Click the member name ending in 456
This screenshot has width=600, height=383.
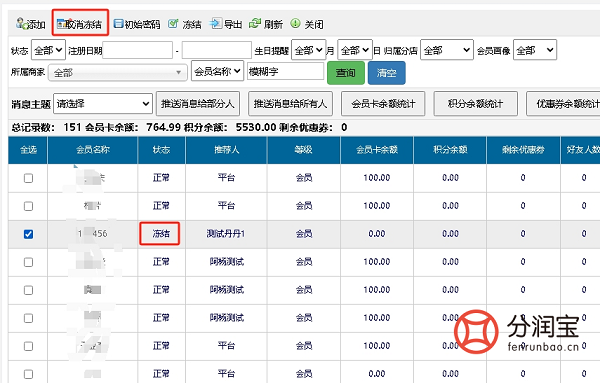(x=93, y=233)
